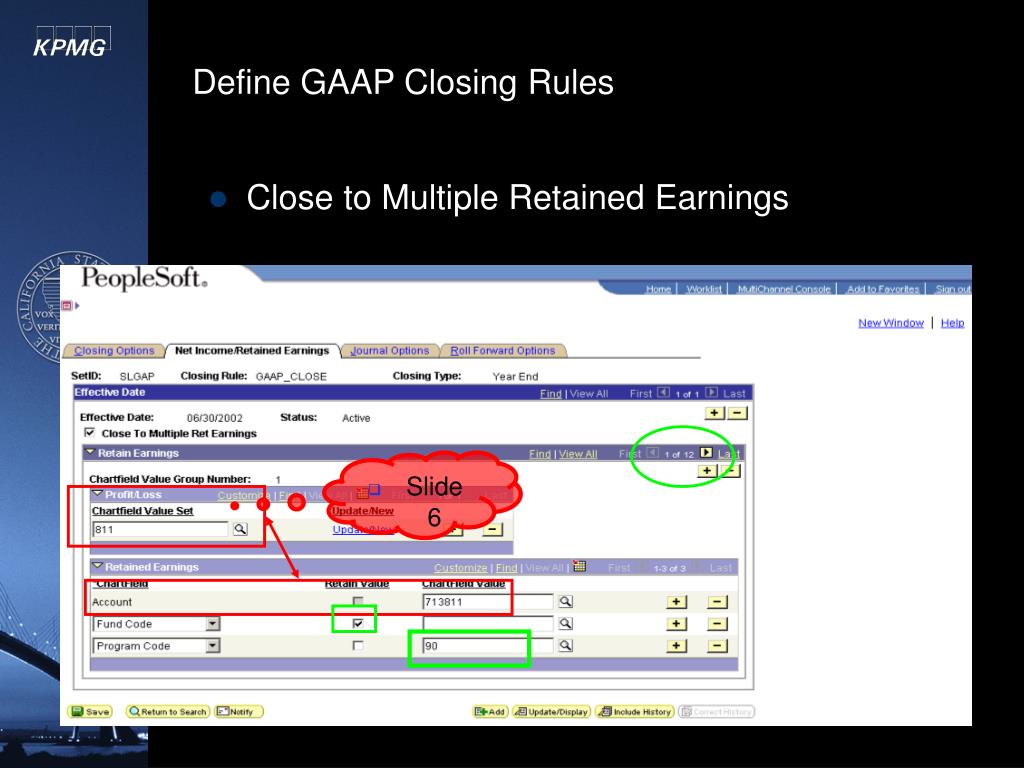
Task: Add a new Effective Date row
Action: point(715,413)
